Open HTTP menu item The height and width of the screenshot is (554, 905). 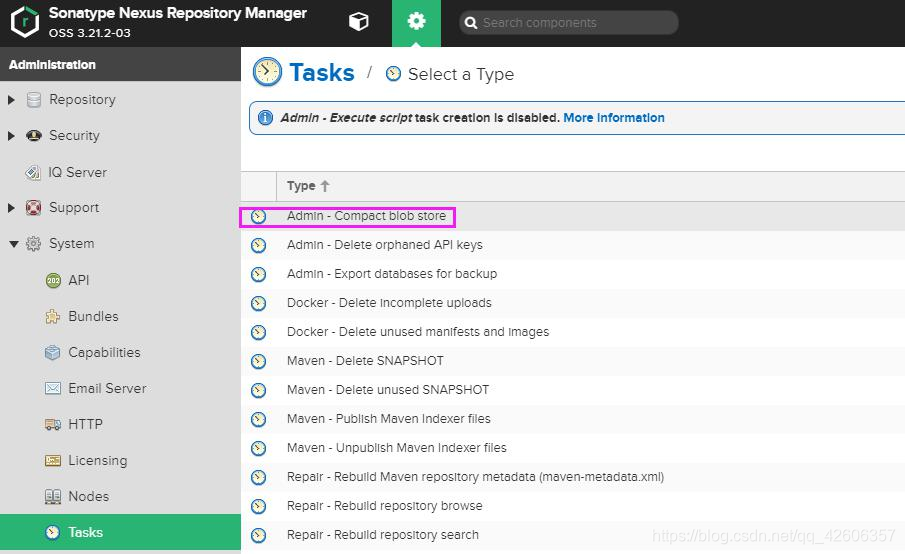85,425
